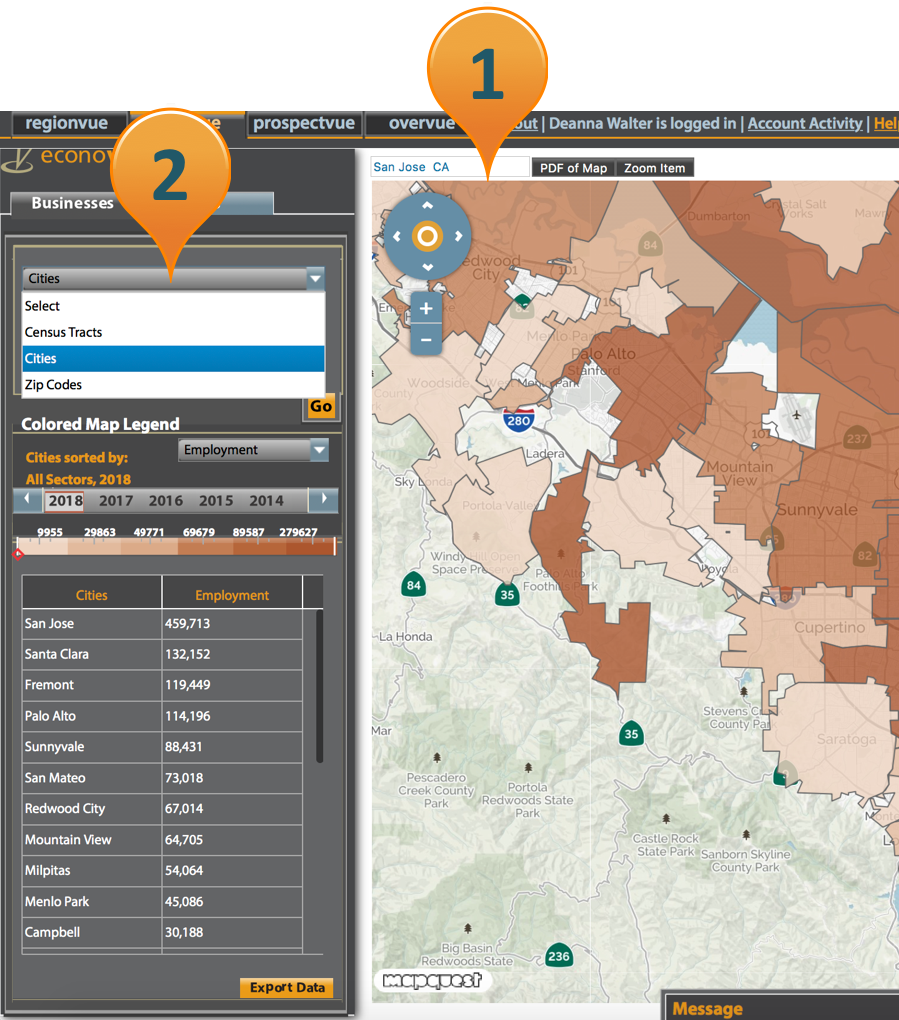The height and width of the screenshot is (1020, 899).
Task: Open the overvue tab
Action: (422, 123)
